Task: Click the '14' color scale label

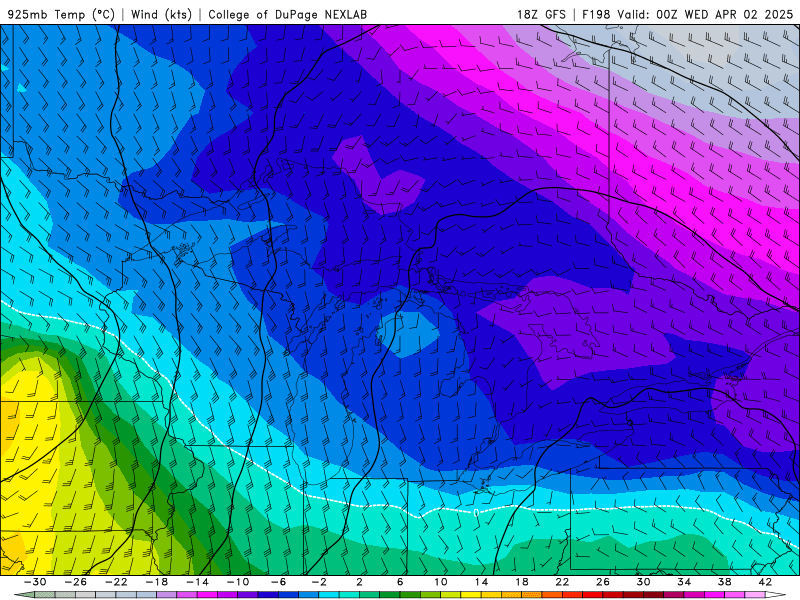Action: [x=481, y=582]
